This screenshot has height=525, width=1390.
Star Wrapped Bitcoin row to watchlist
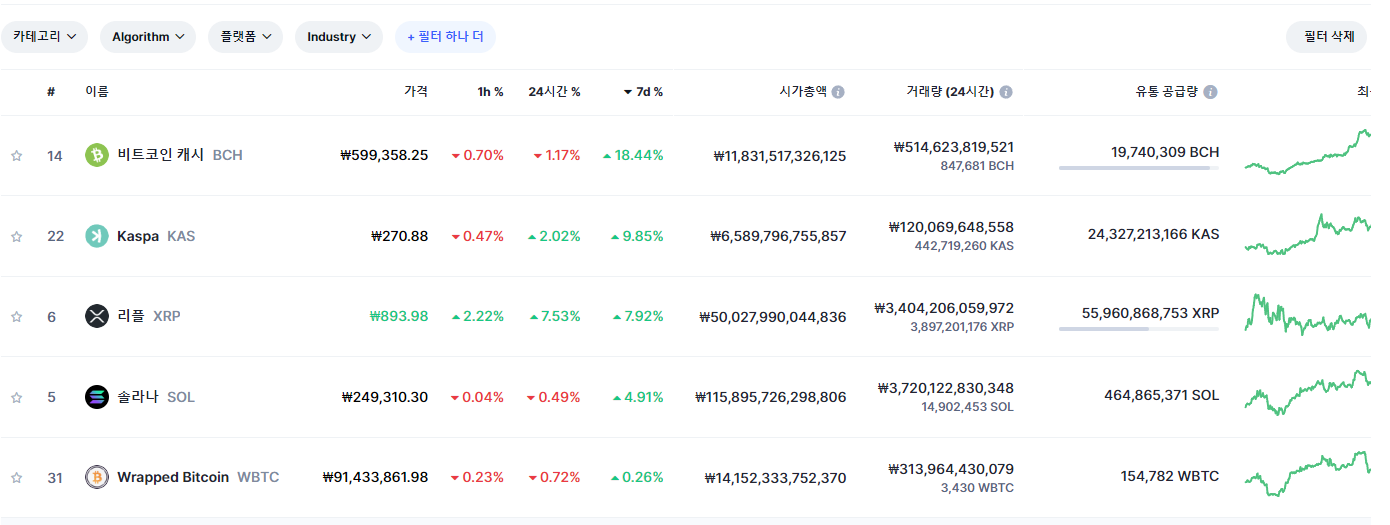(16, 478)
